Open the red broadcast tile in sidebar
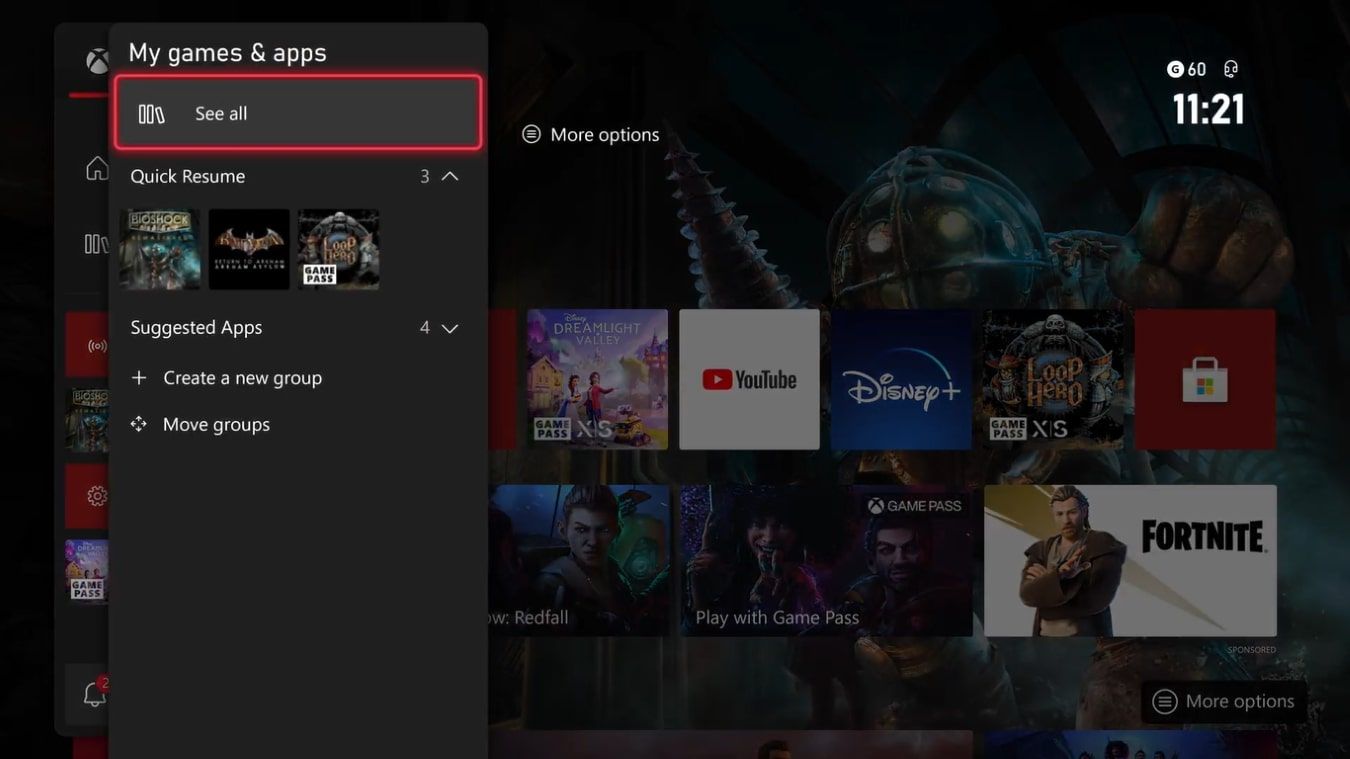Screen dimensions: 1350x759 tap(88, 346)
